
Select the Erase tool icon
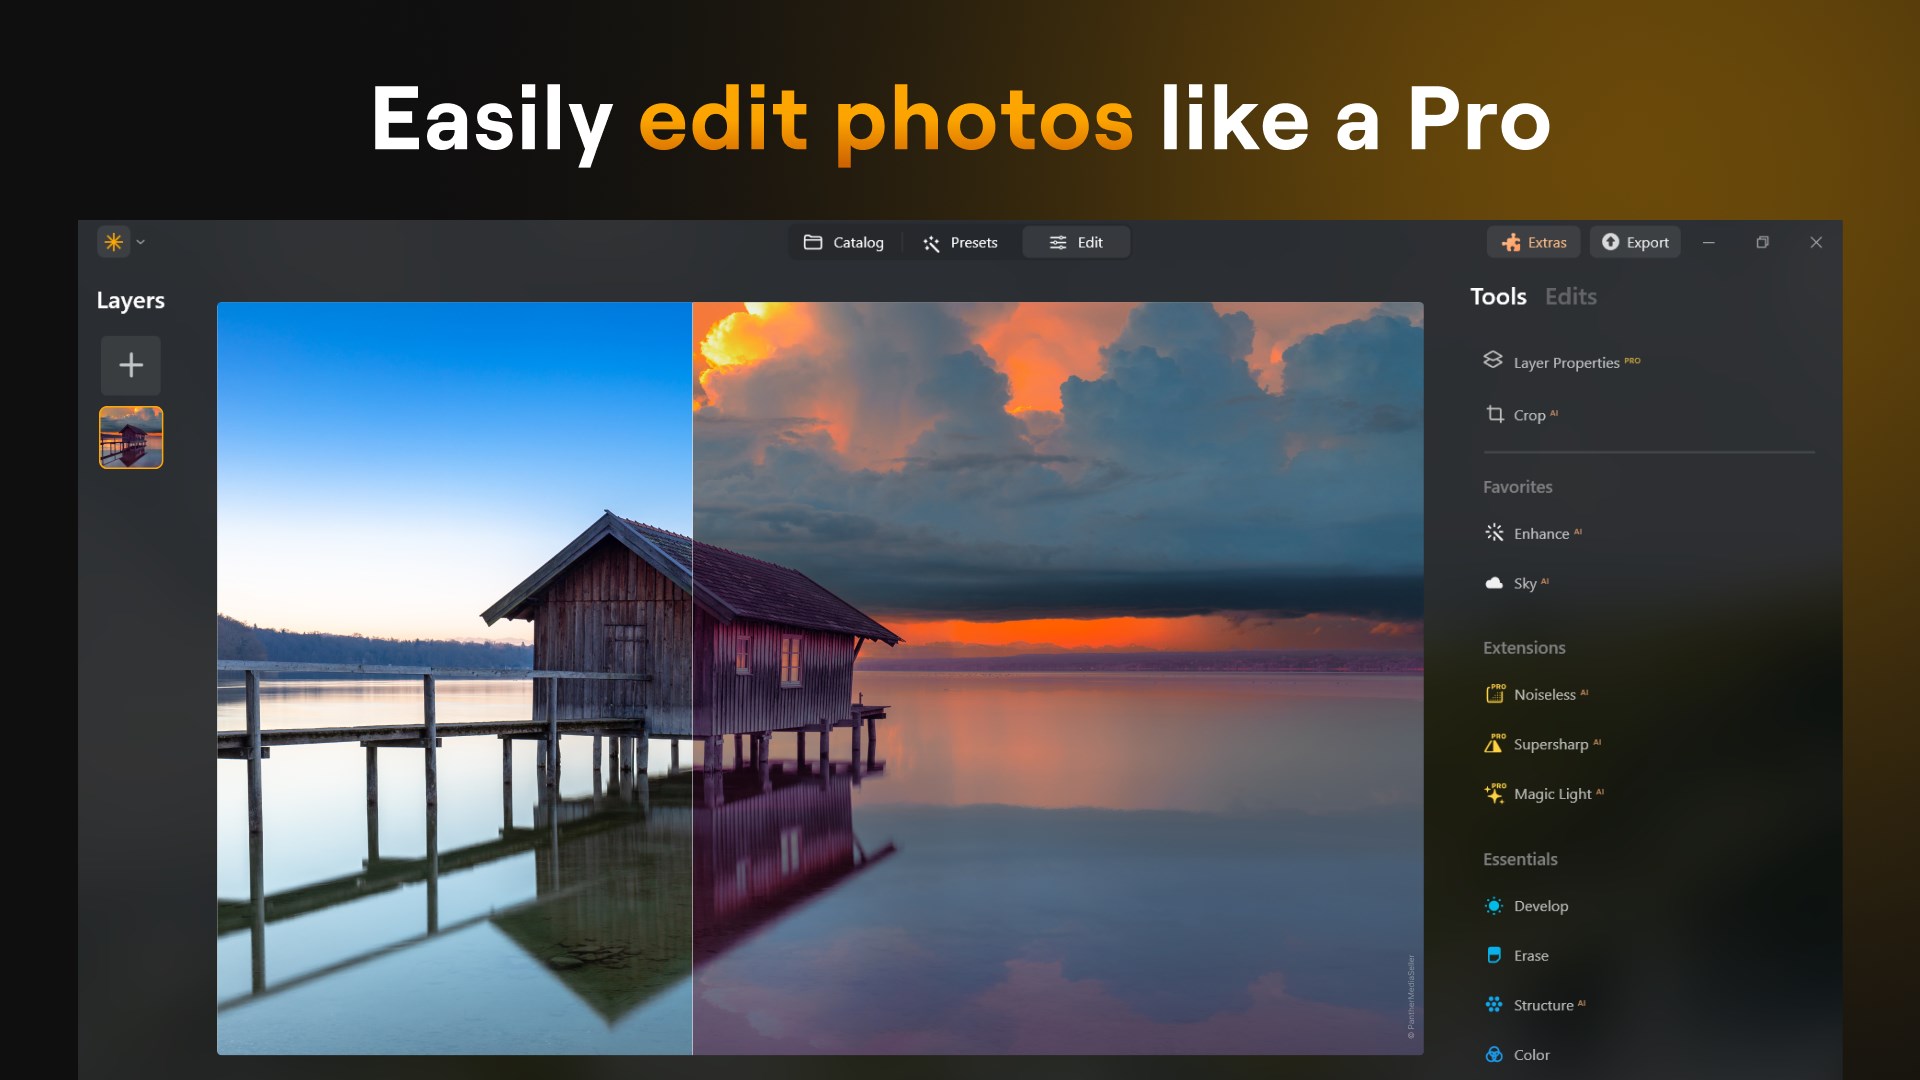tap(1494, 955)
